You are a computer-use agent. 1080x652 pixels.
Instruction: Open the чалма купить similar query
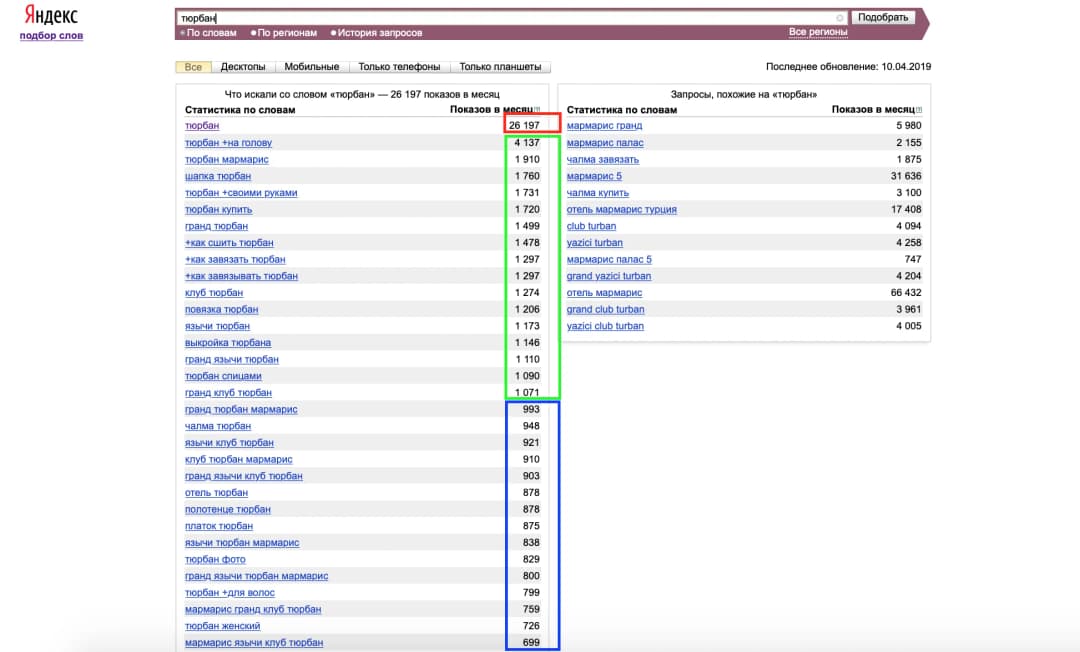pyautogui.click(x=597, y=193)
